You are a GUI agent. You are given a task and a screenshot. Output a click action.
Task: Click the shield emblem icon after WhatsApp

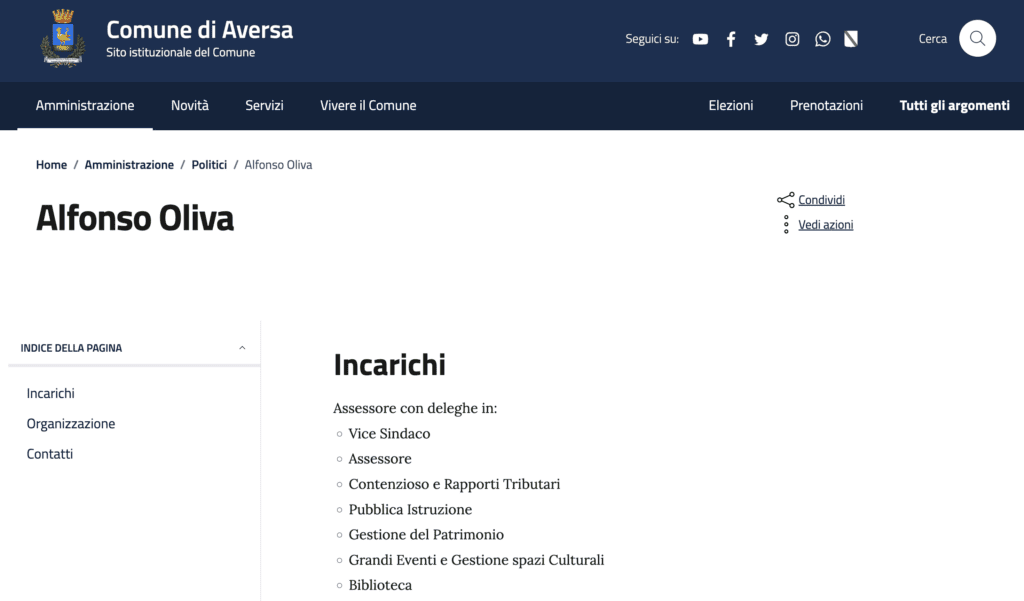pyautogui.click(x=852, y=39)
